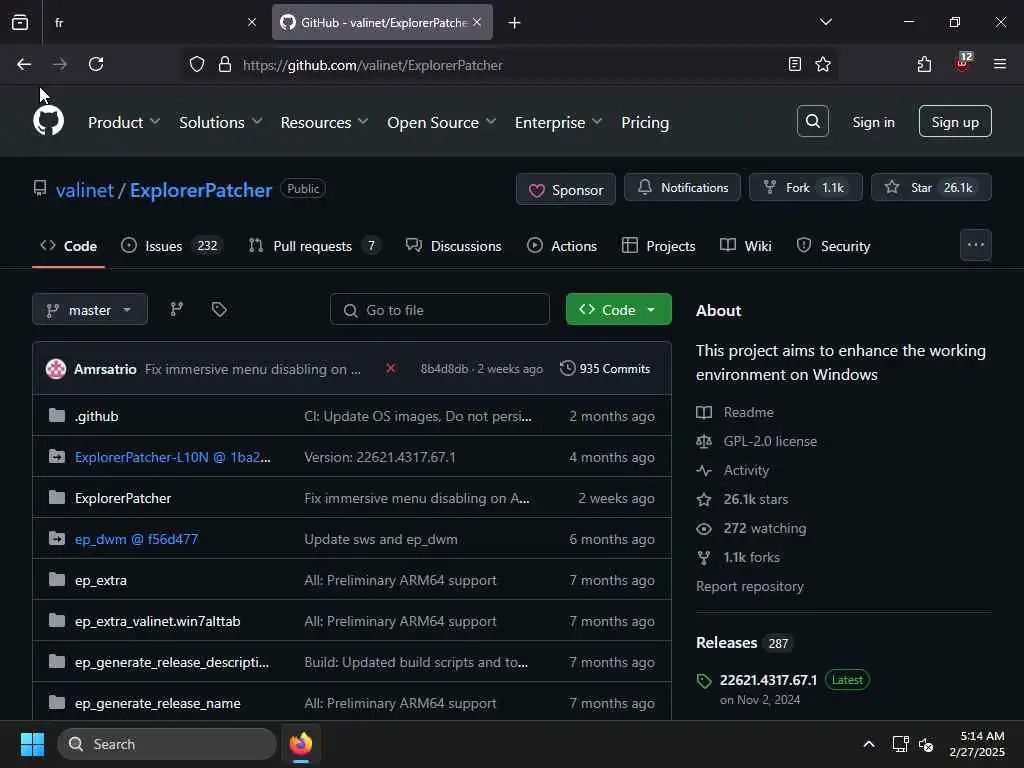Click the Firefox View icon in tab bar
The image size is (1024, 768).
pos(20,22)
